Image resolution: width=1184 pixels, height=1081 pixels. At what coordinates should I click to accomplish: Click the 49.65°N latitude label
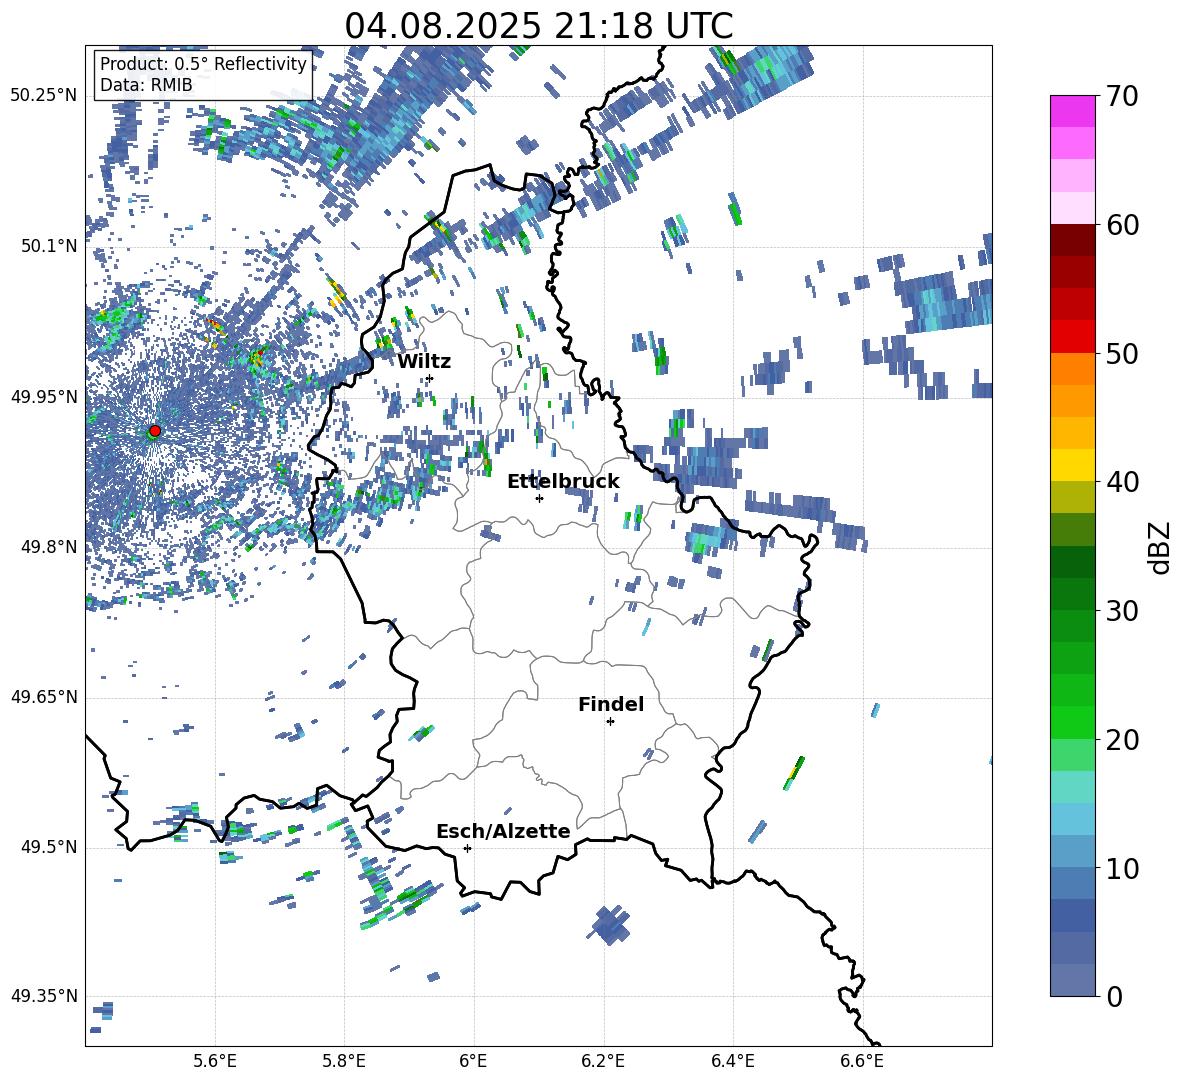(44, 697)
